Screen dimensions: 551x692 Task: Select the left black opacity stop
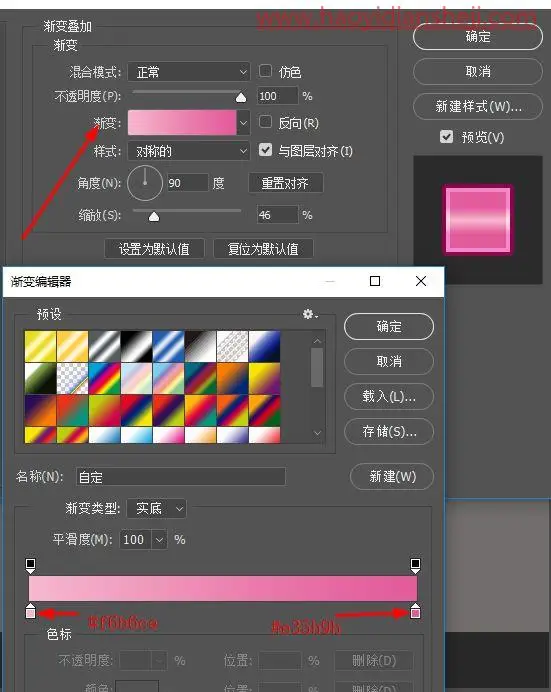30,565
